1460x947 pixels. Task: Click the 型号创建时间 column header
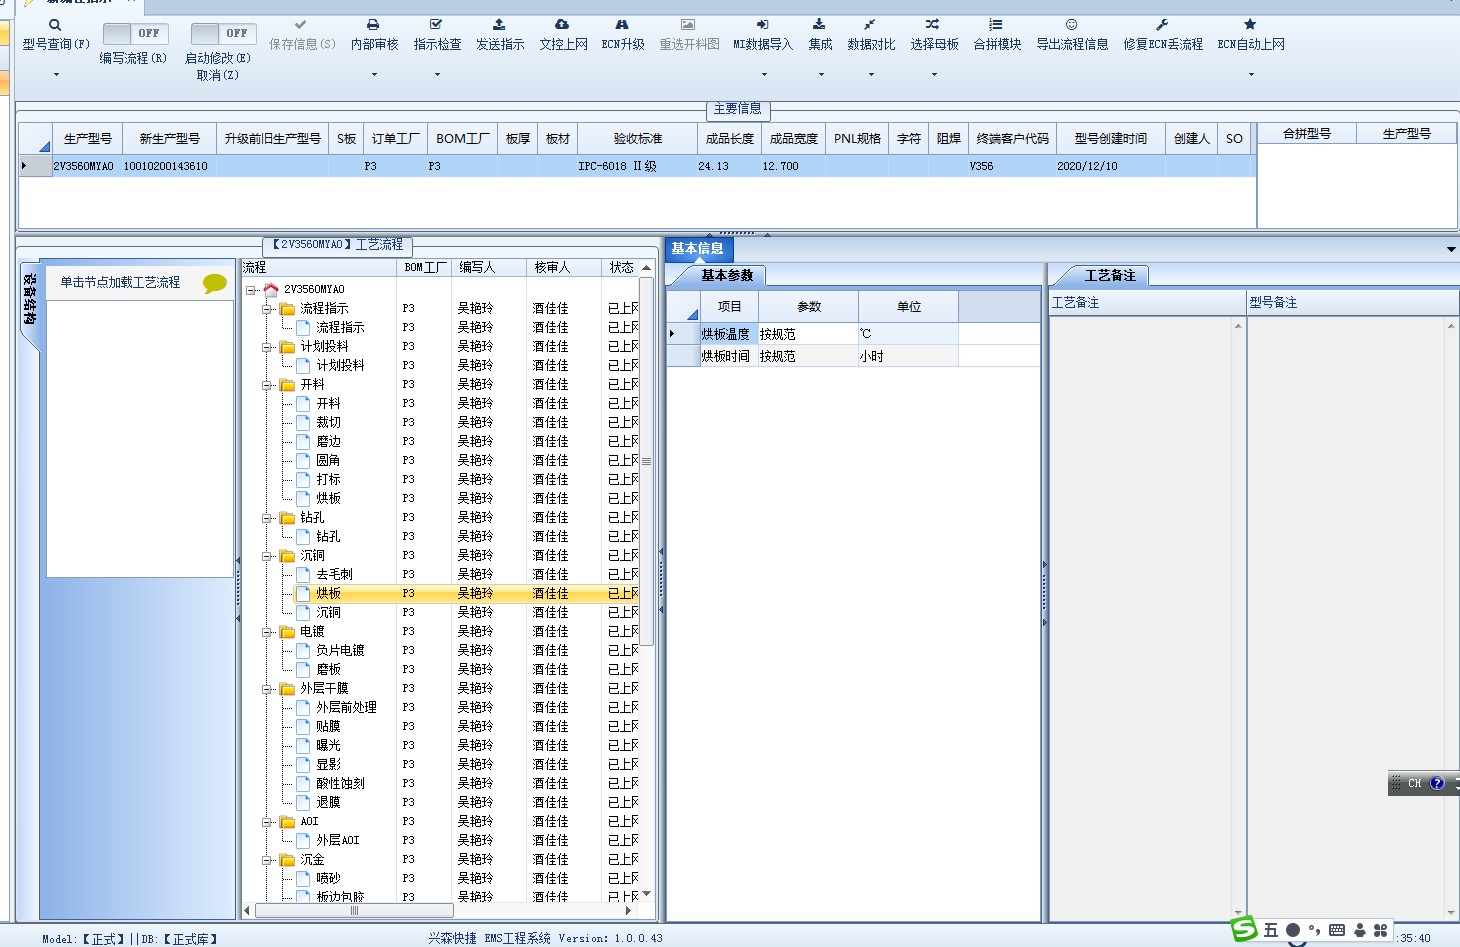click(1111, 139)
